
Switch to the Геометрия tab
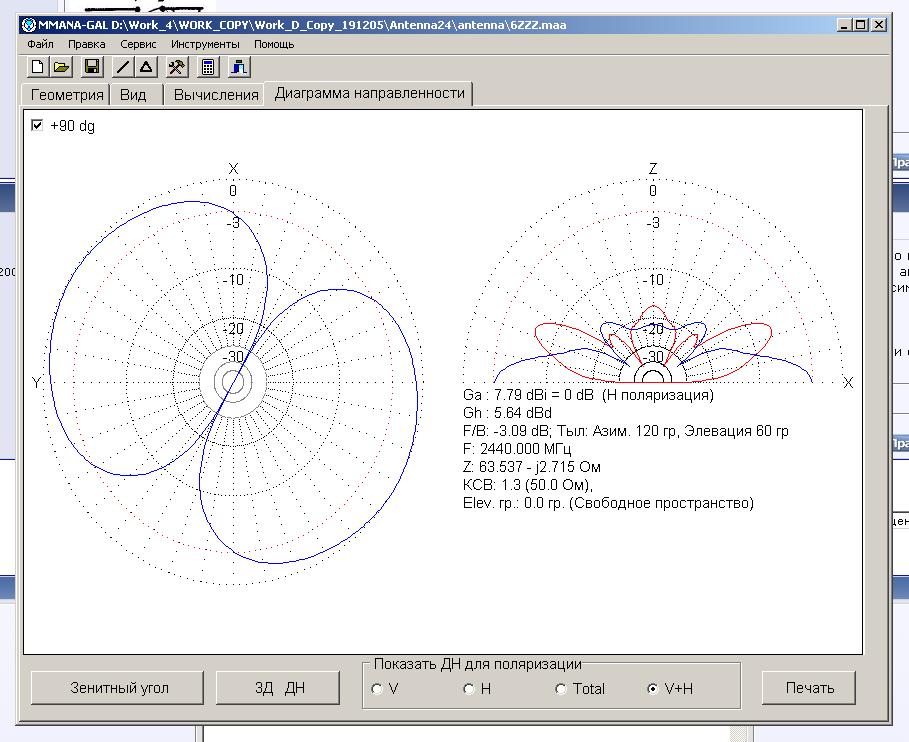[67, 95]
